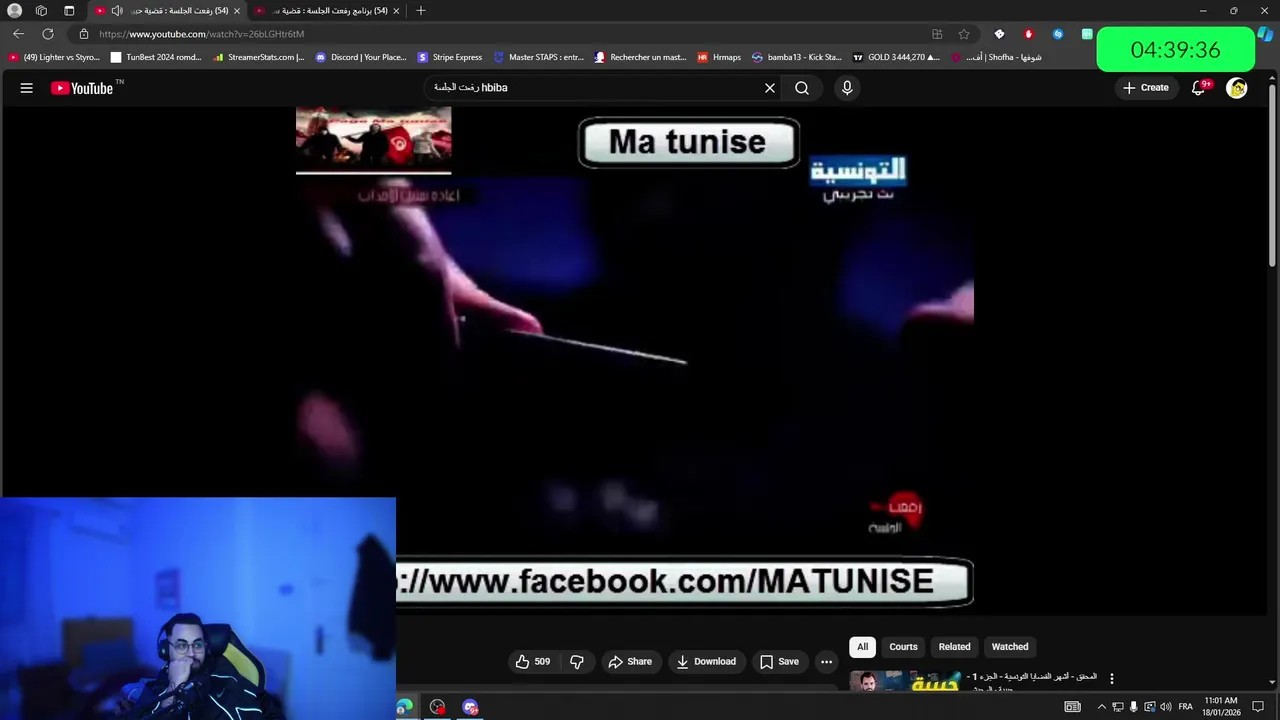Open the clock showing 11:01 AM
The height and width of the screenshot is (720, 1280).
(1221, 707)
